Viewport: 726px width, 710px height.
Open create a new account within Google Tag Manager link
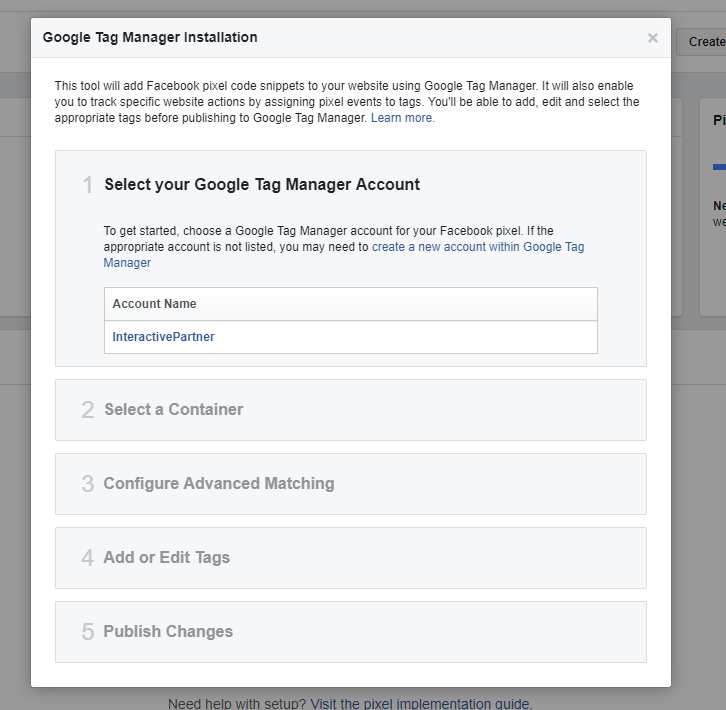tap(344, 255)
